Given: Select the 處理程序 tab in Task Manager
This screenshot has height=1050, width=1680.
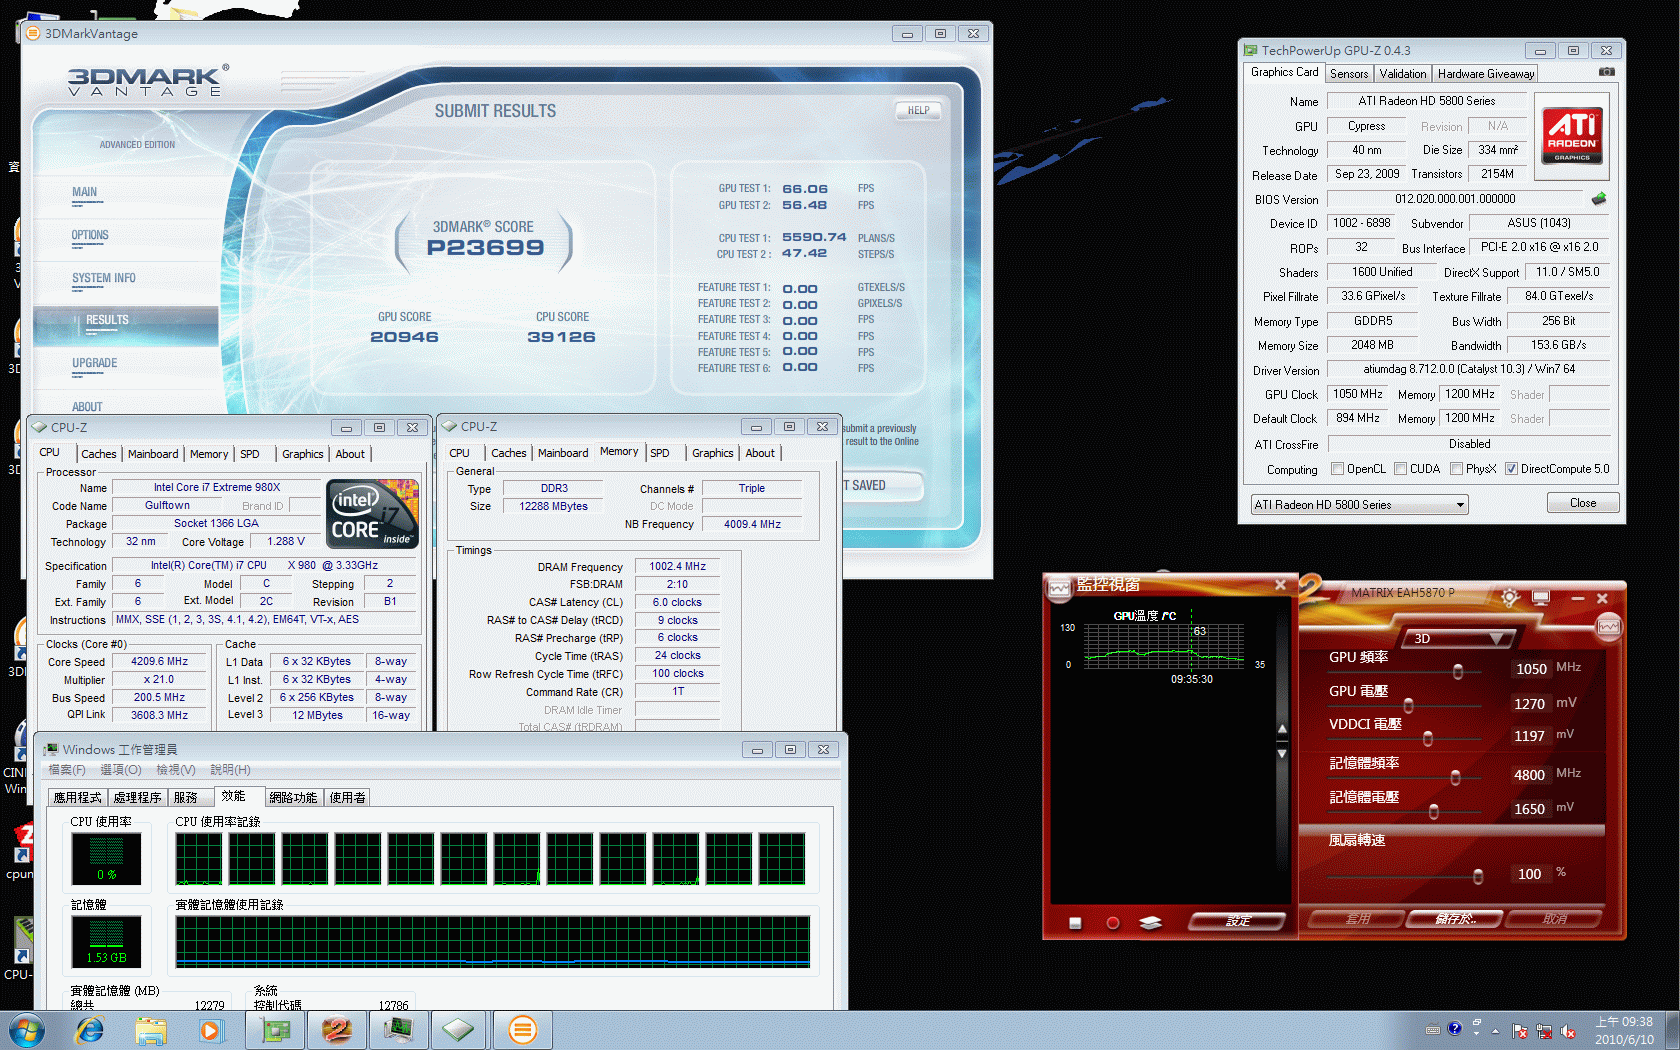Looking at the screenshot, I should 137,798.
